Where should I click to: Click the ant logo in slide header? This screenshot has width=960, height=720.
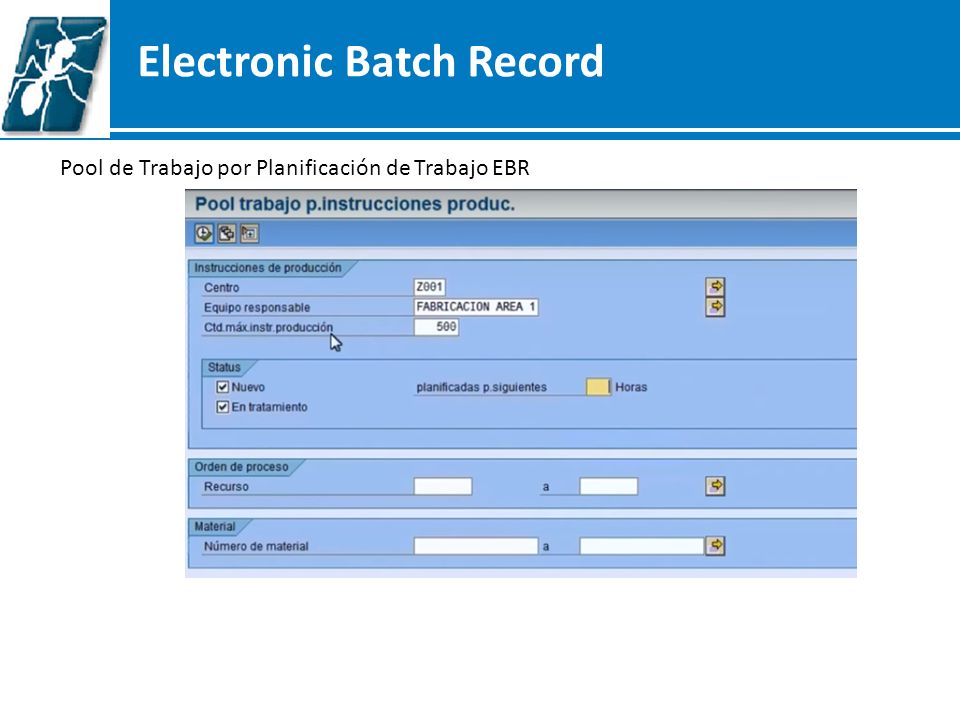[x=54, y=73]
